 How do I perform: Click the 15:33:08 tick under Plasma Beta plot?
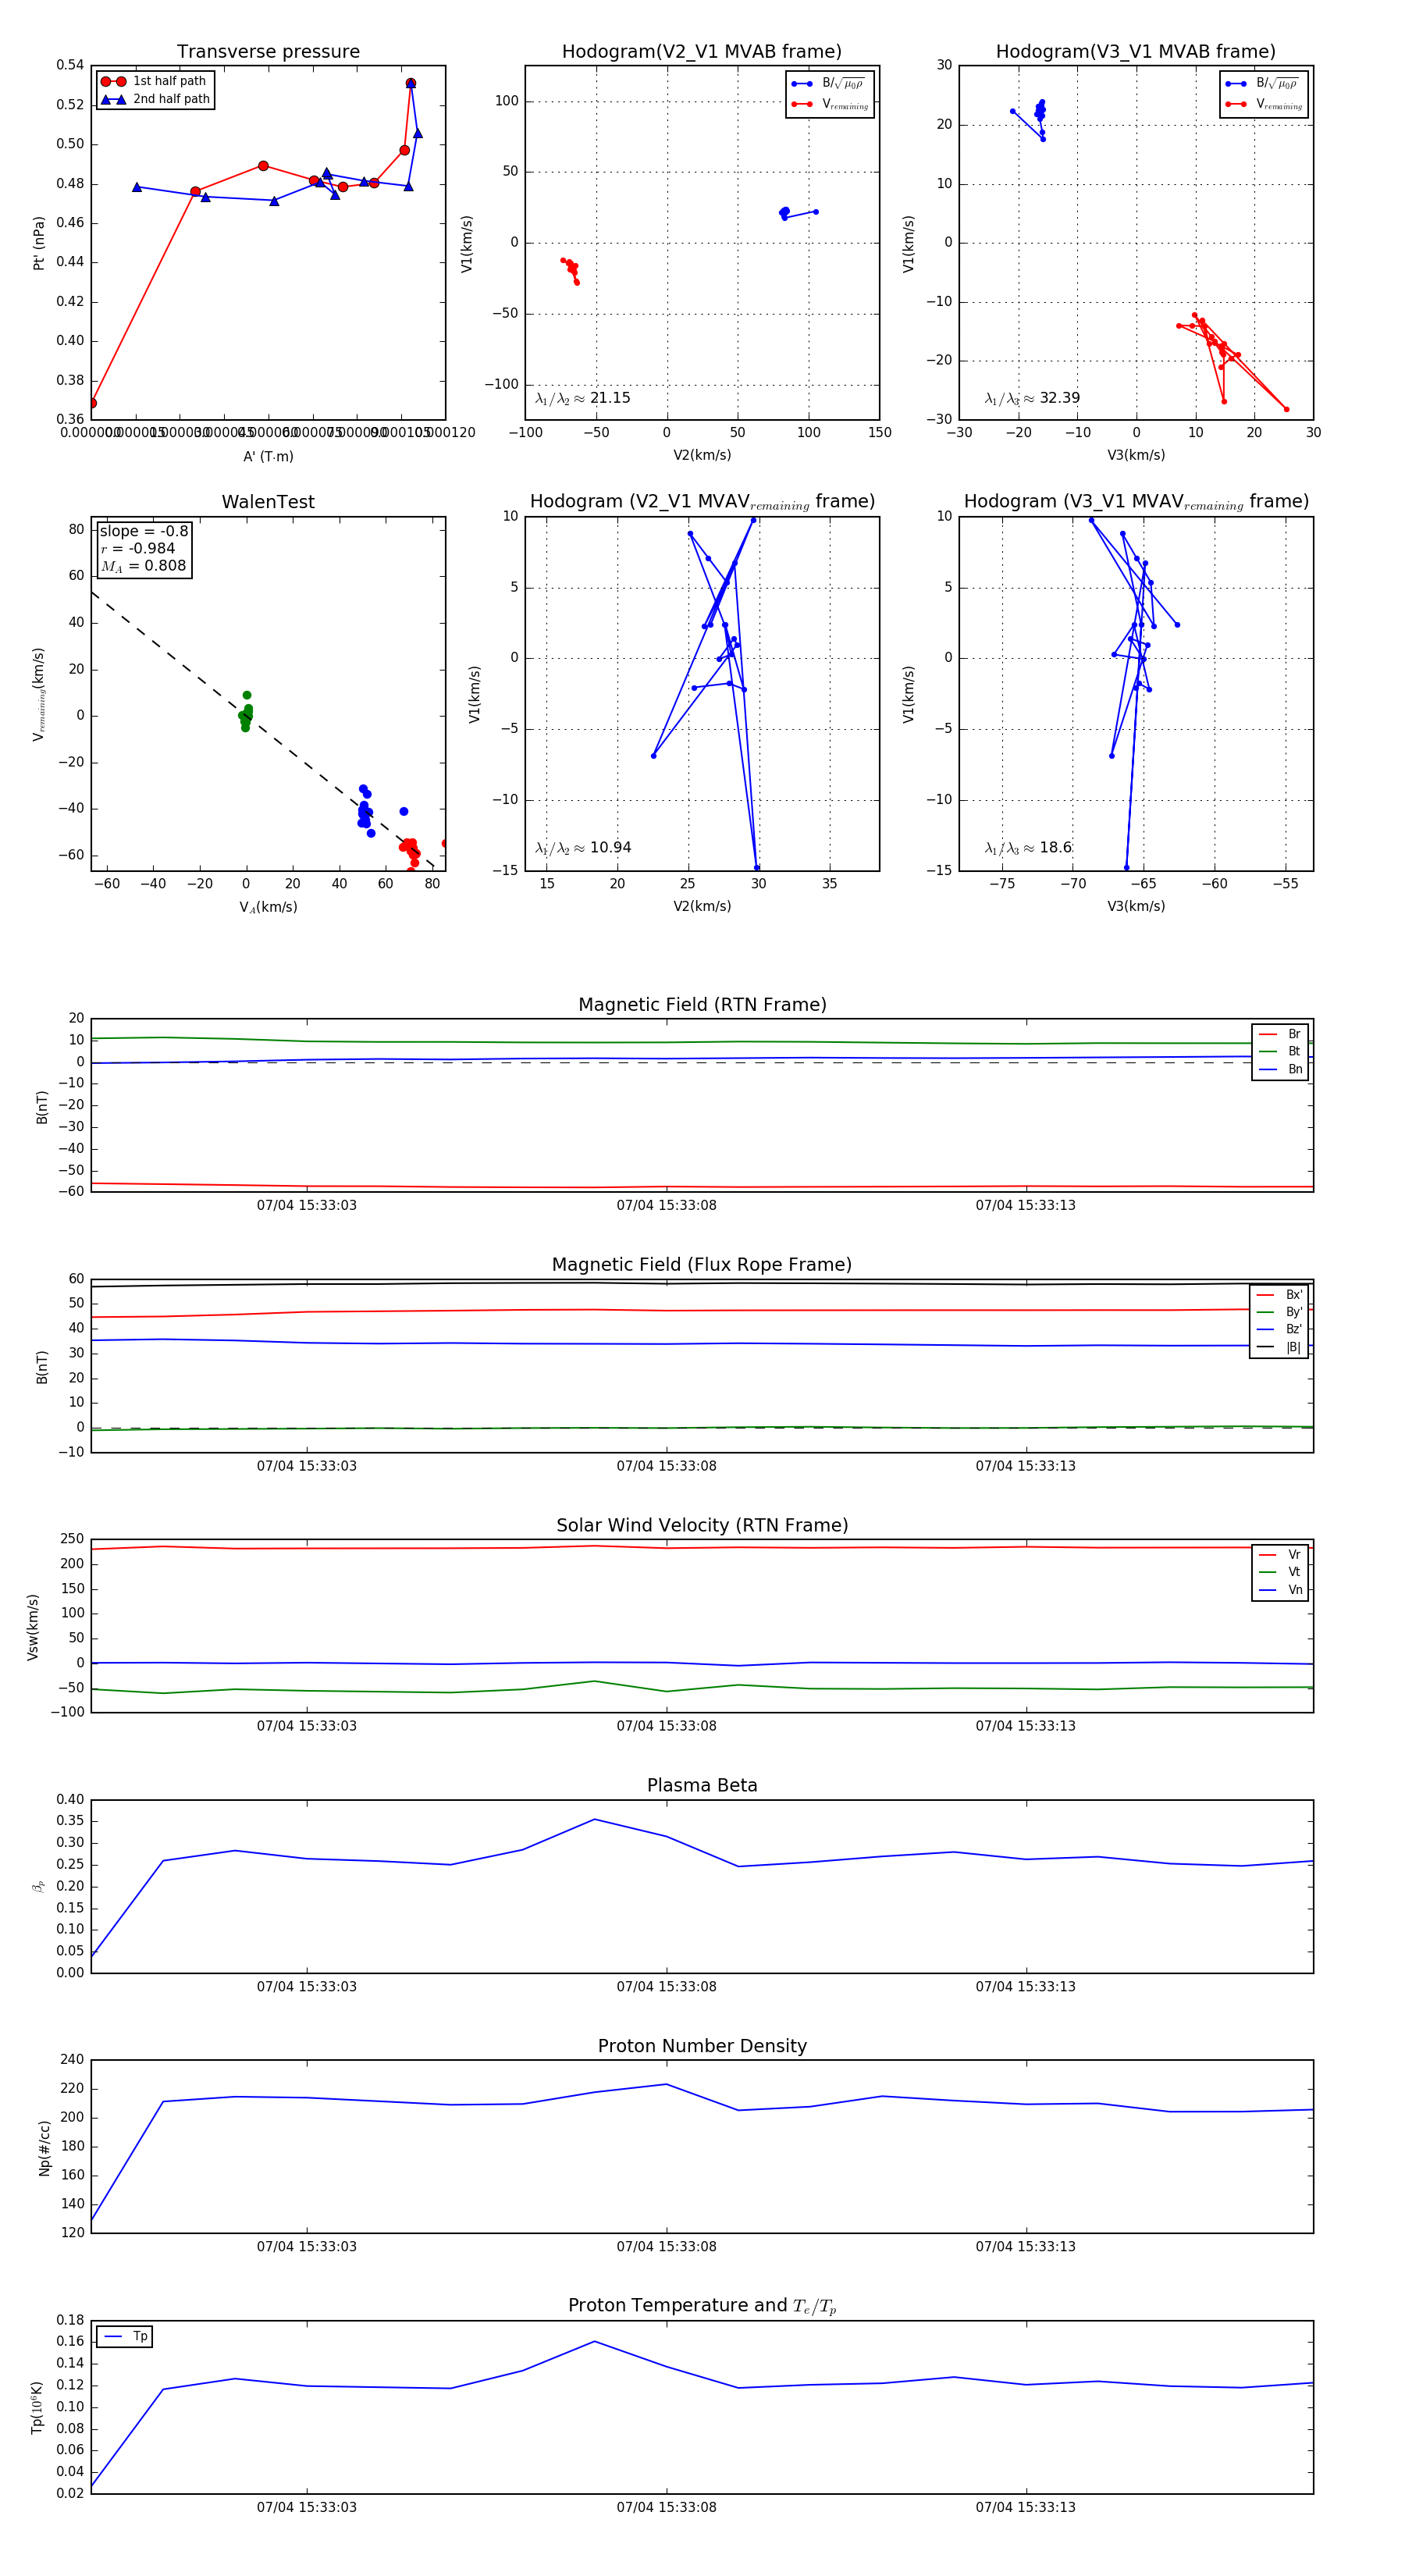[666, 1986]
